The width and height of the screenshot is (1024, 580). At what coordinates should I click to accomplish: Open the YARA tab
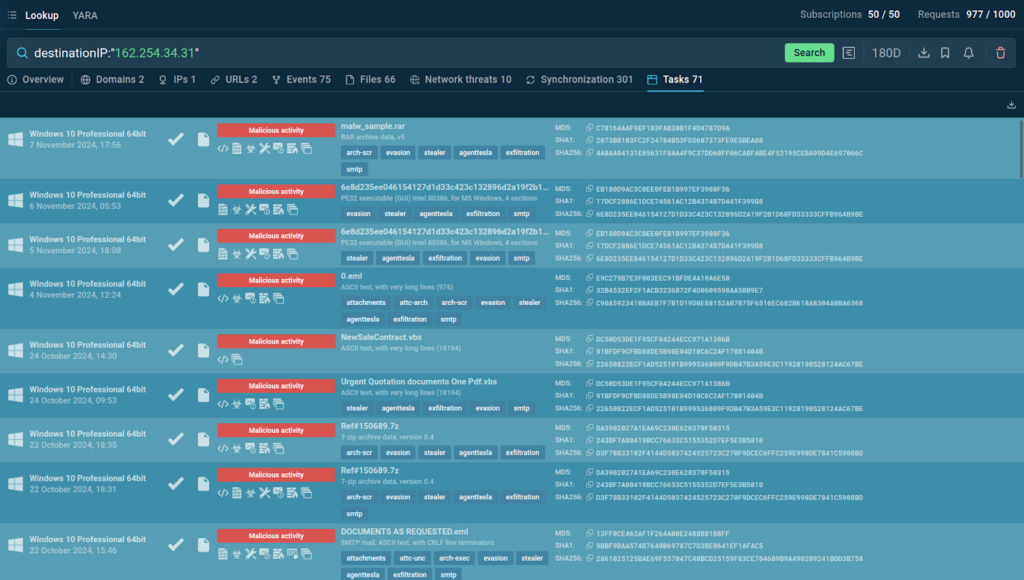[x=85, y=15]
